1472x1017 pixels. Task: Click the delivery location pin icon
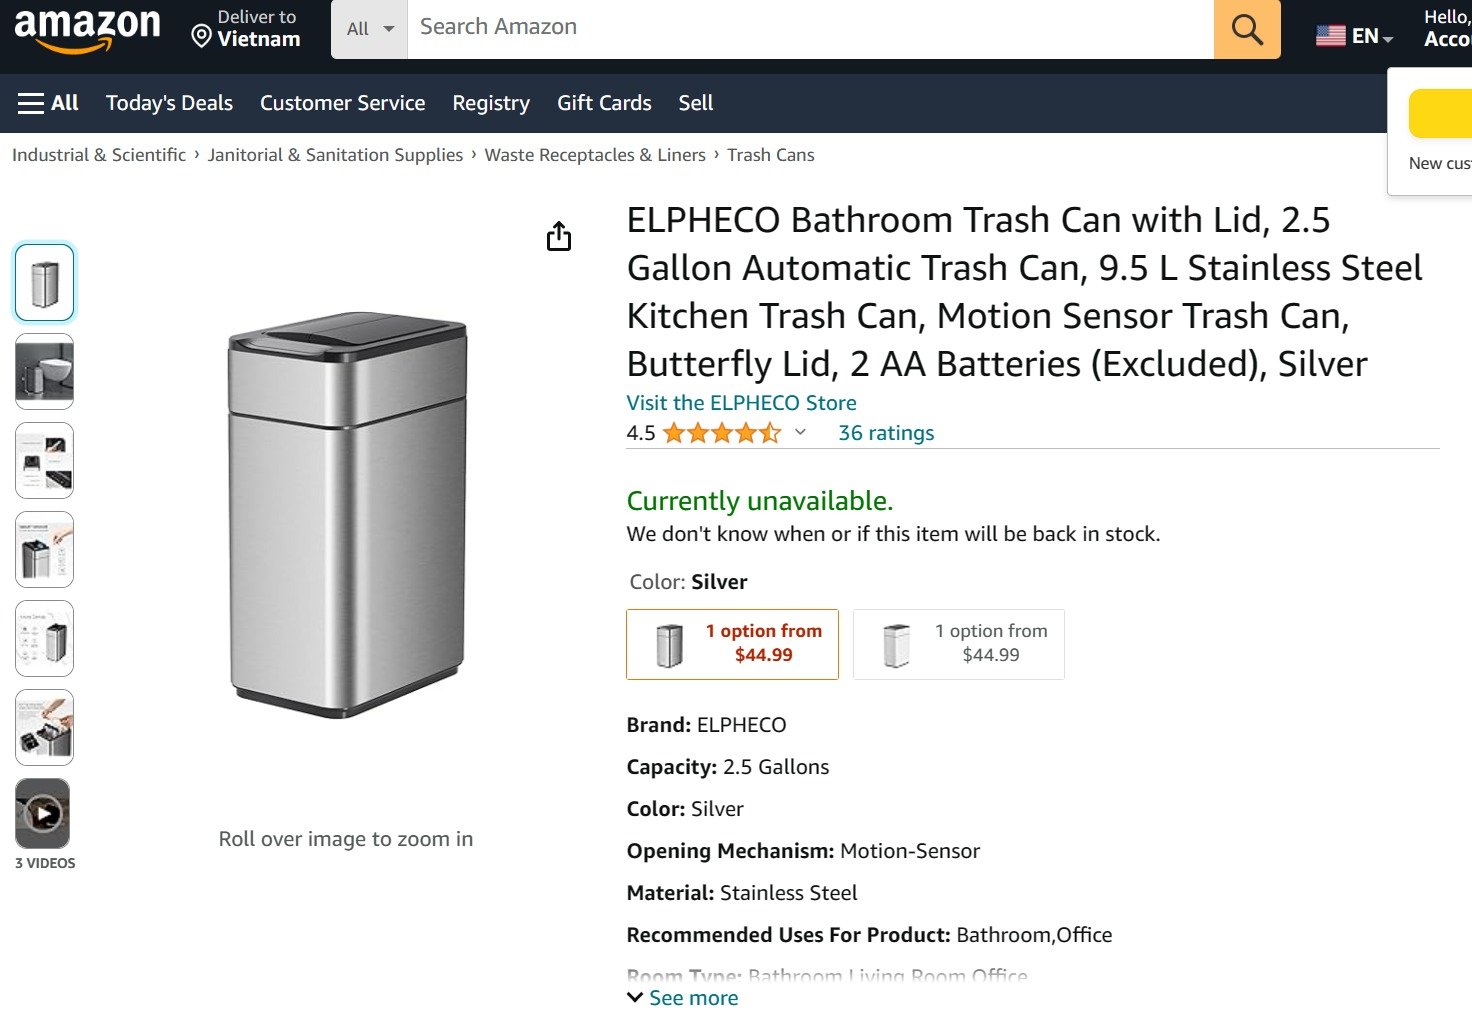pos(203,37)
